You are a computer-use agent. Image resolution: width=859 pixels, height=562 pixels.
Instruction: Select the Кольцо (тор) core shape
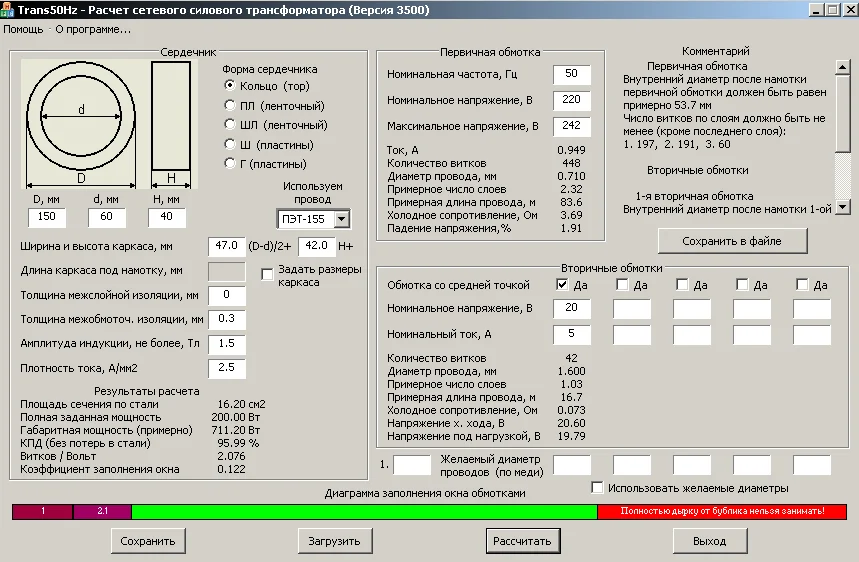click(x=231, y=87)
